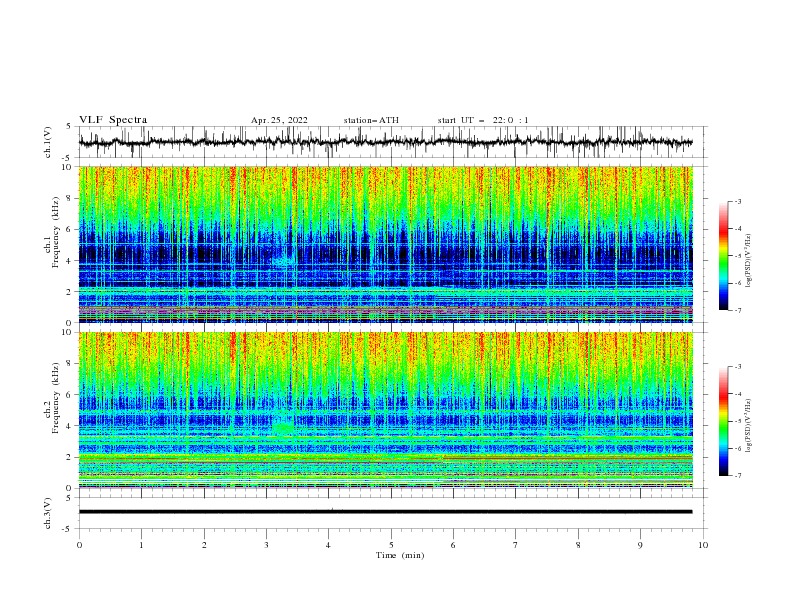Screen dimensions: 792x612
Task: Click the ch.1 spectrogram panel
Action: point(386,244)
